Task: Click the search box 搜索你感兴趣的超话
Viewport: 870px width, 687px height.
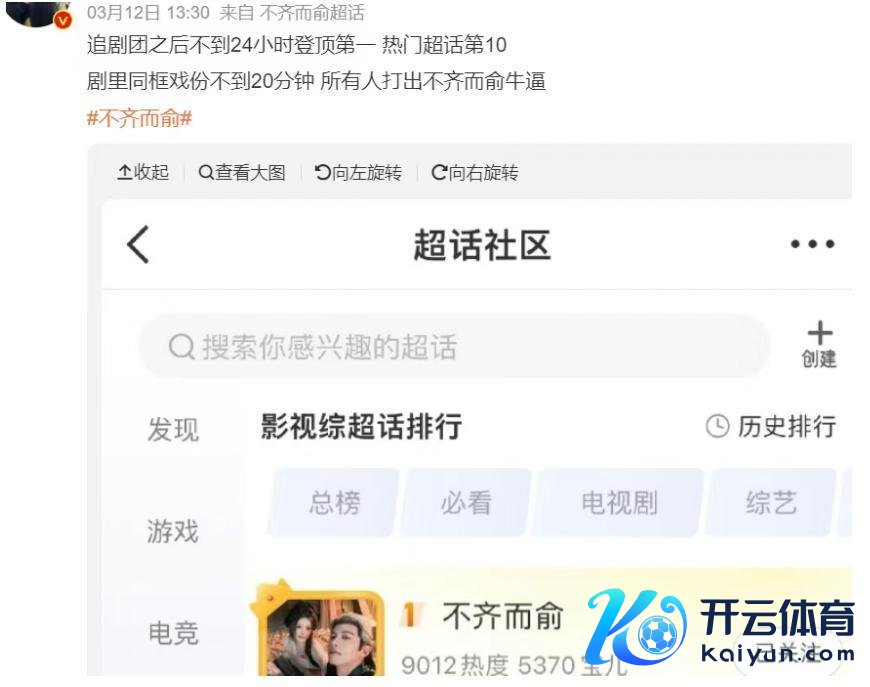Action: 454,347
